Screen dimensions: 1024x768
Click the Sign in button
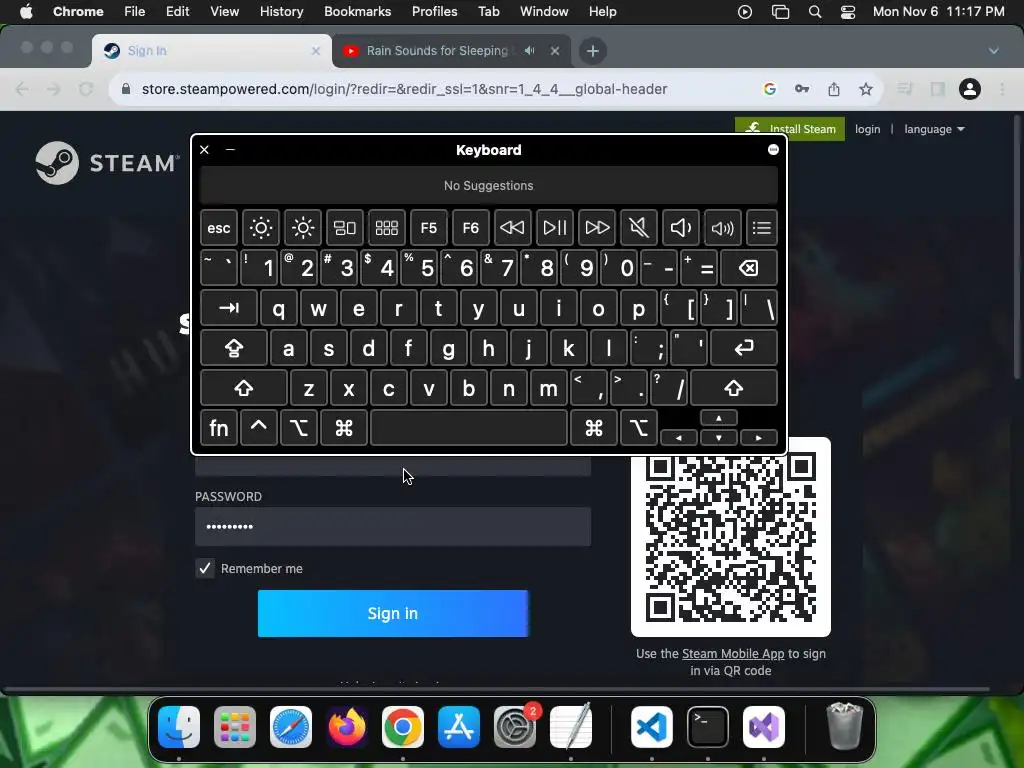pos(393,613)
